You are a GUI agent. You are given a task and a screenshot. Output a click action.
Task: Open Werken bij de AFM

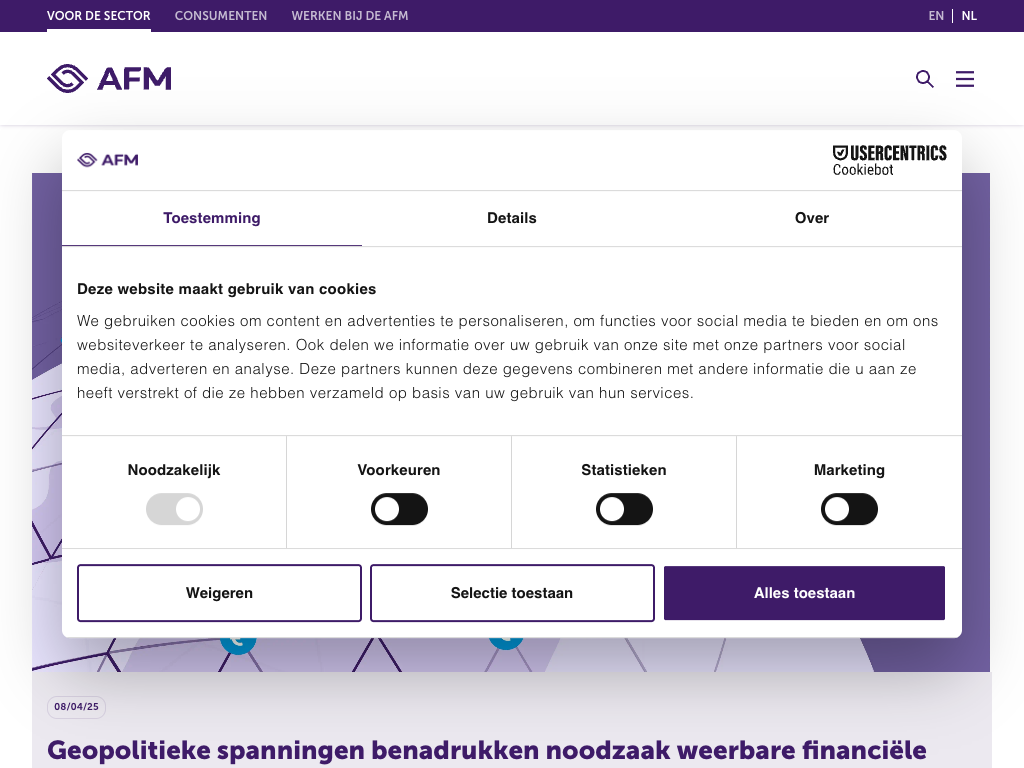[x=350, y=16]
